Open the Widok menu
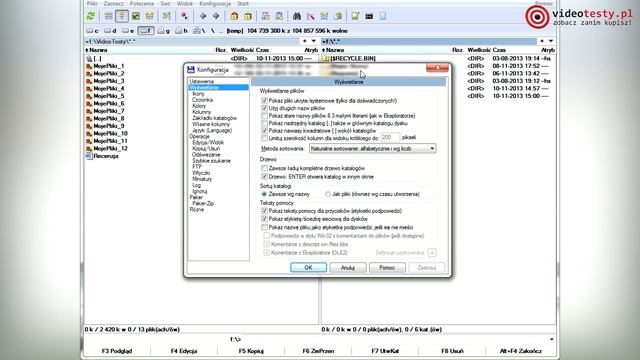Viewport: 640px width, 360px height. click(185, 4)
